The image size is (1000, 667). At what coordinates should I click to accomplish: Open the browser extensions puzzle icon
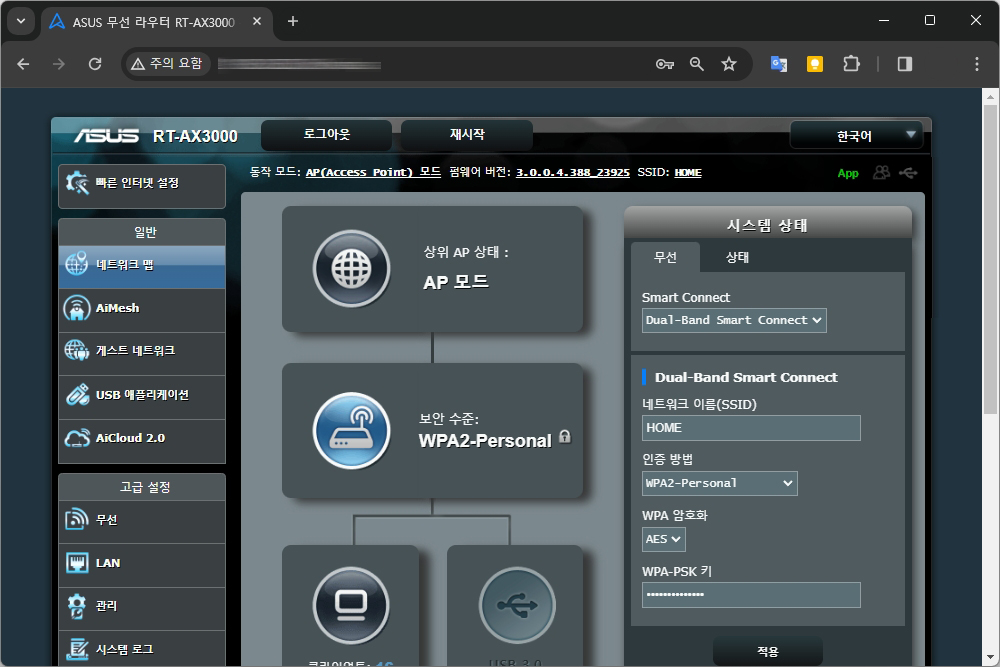click(x=851, y=64)
